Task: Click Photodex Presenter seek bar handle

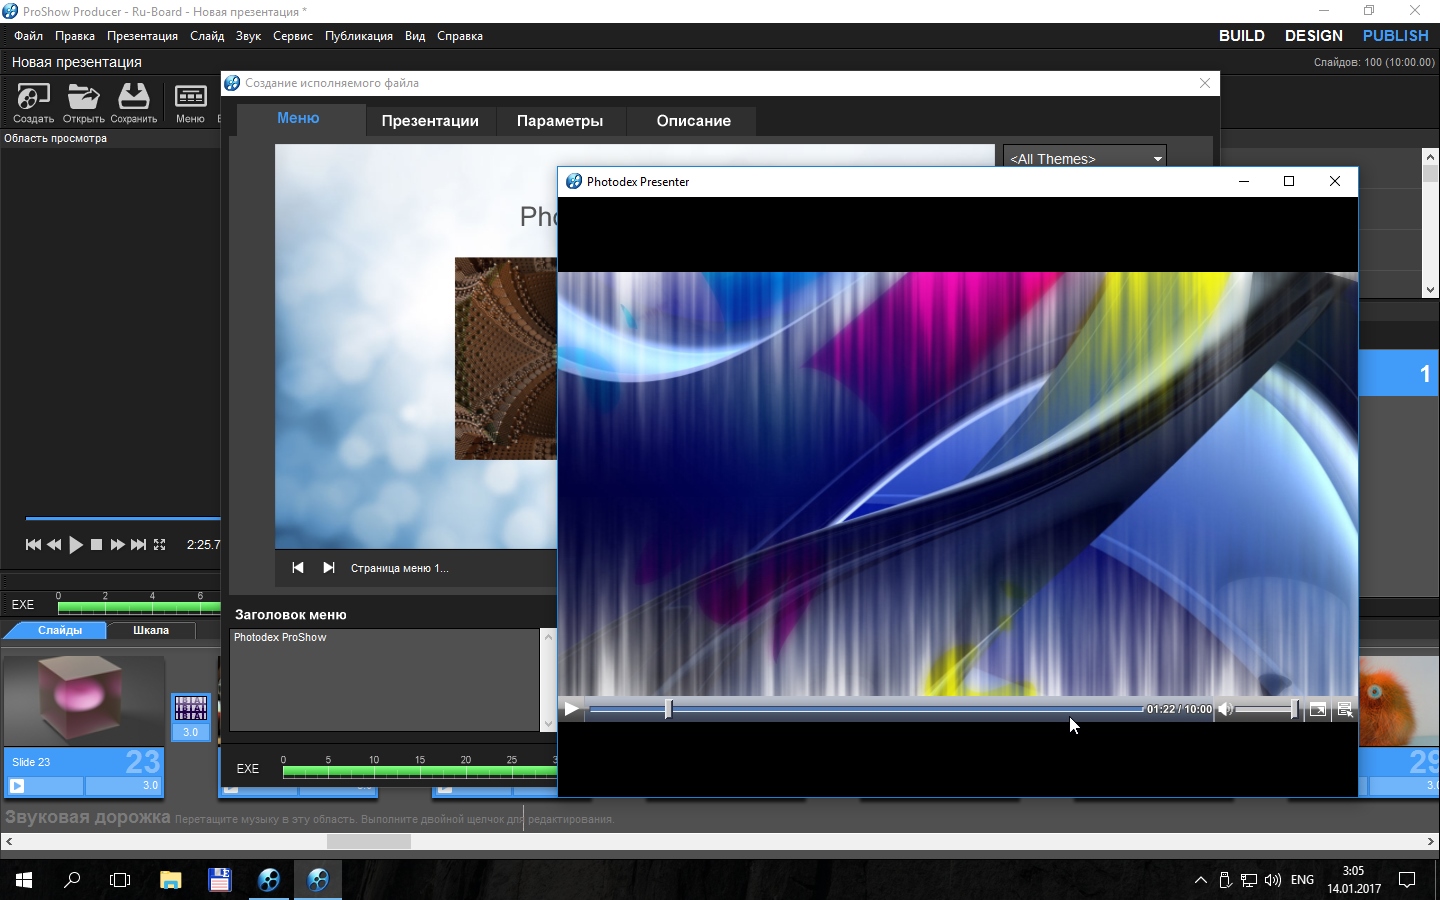Action: coord(668,709)
